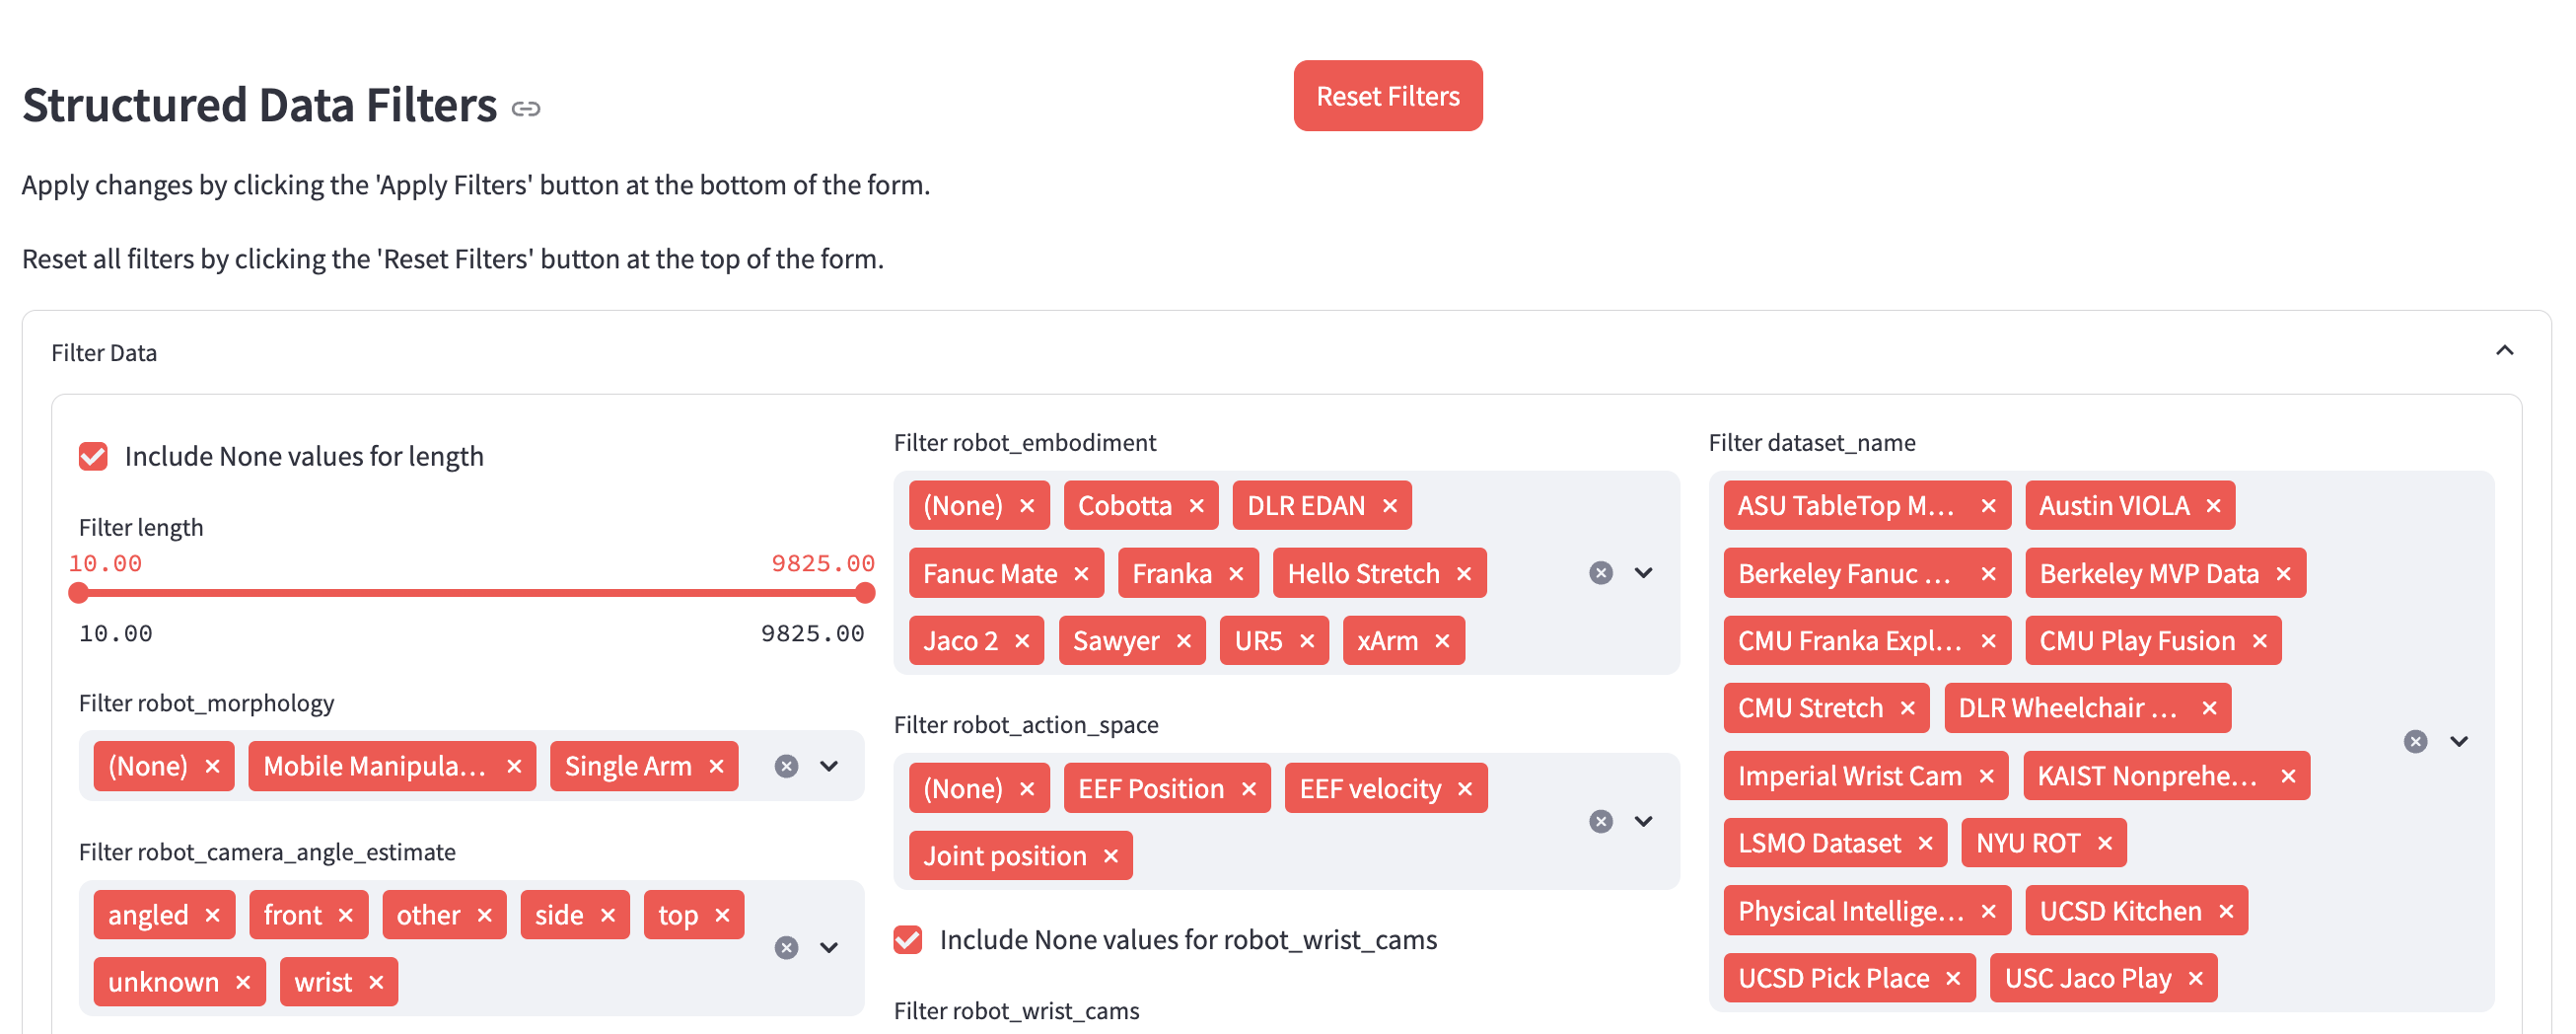2576x1034 pixels.
Task: Remove the Mobile Manipula... morphology tag
Action: [514, 766]
